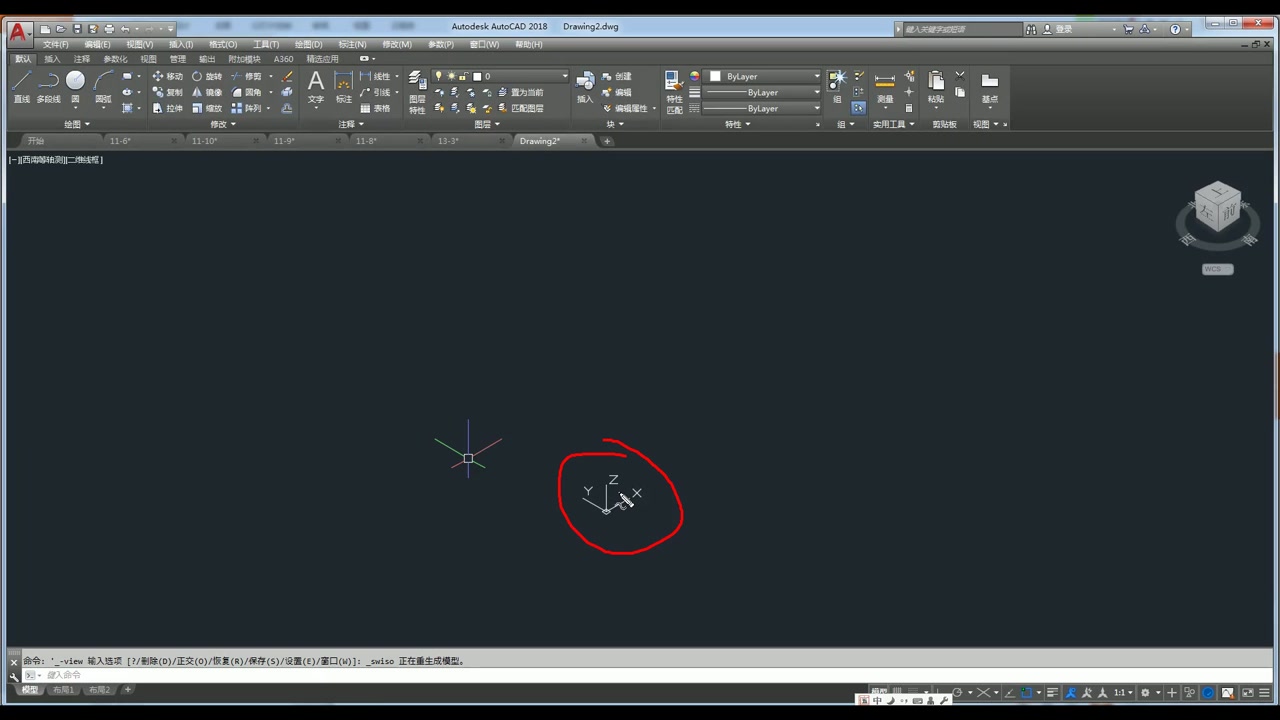Open the 修改(M) menu
The height and width of the screenshot is (720, 1280).
(x=397, y=44)
